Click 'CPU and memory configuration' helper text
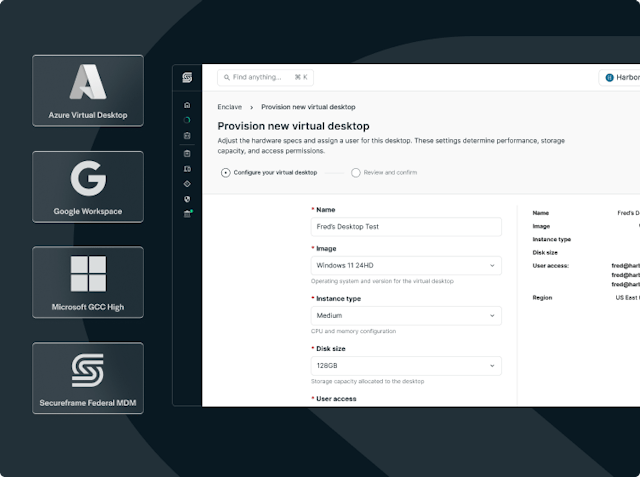This screenshot has width=640, height=477. (x=353, y=331)
